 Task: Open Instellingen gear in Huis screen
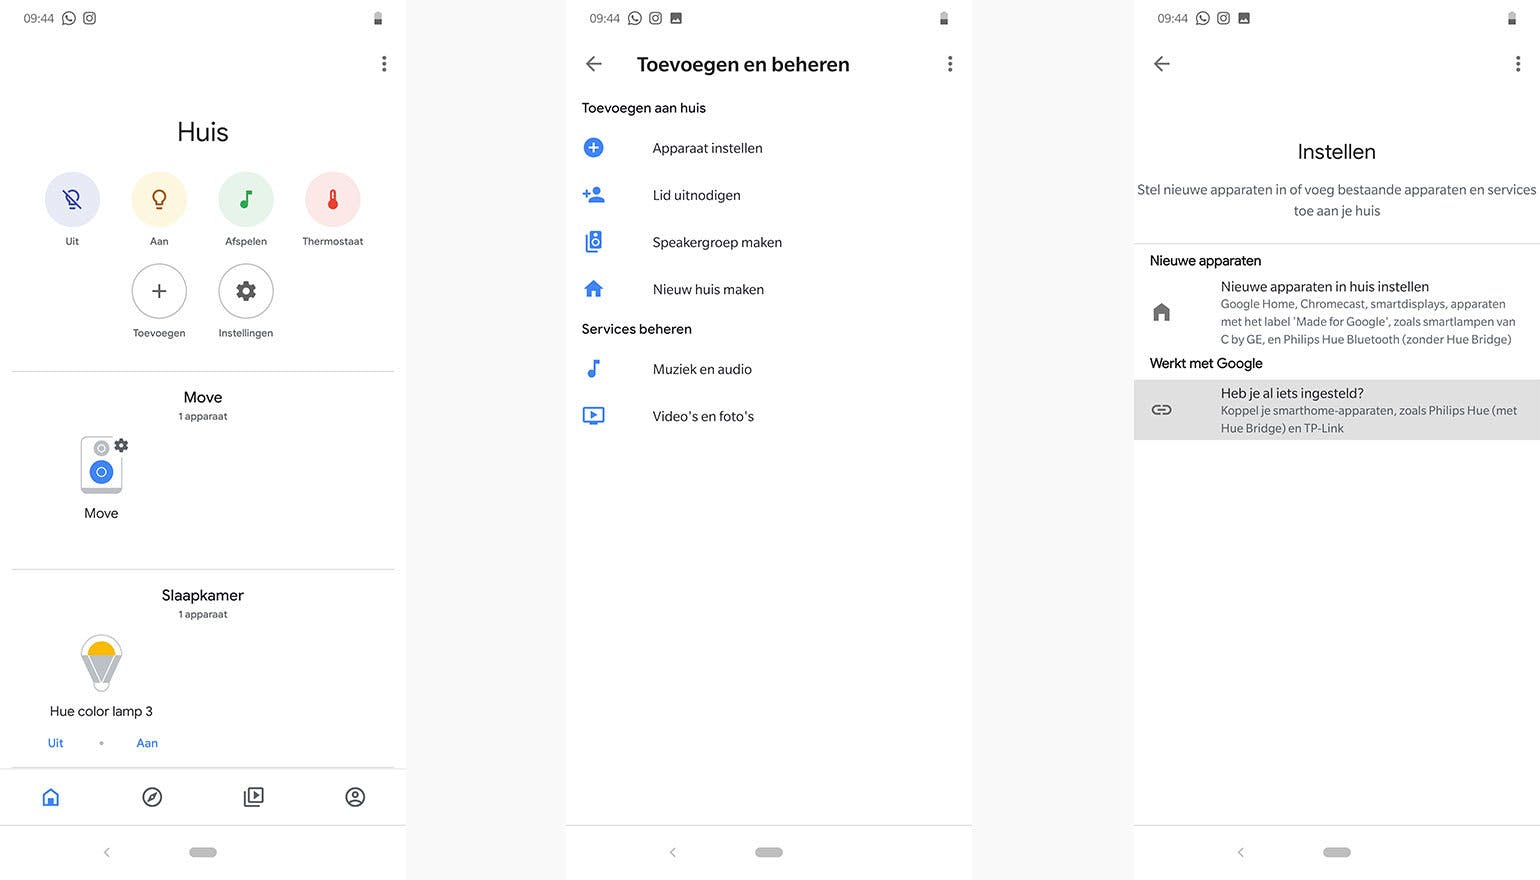[x=246, y=291]
